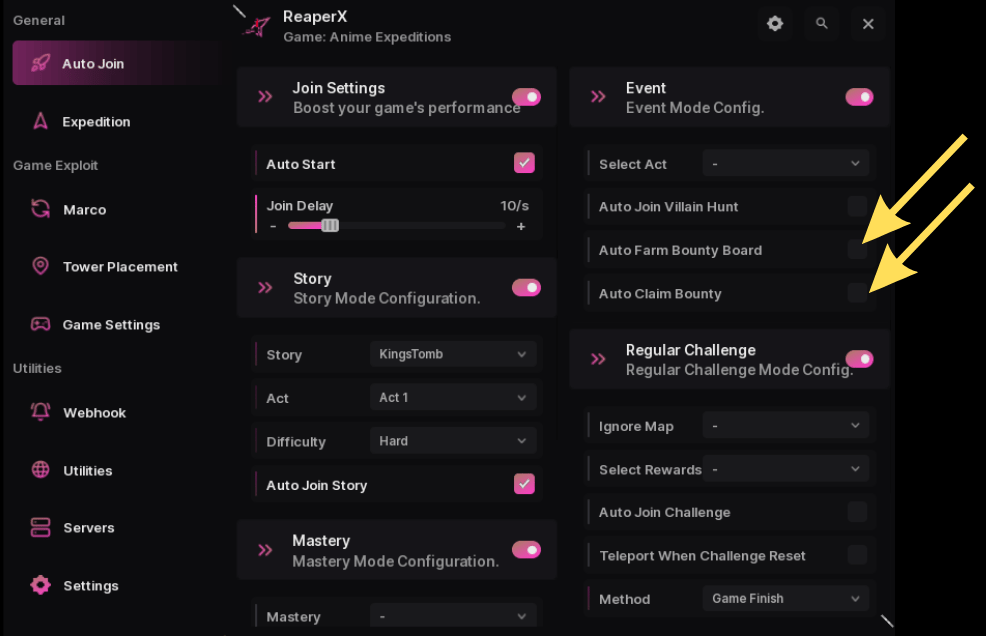
Task: Click the rocket icon beside Auto Join
Action: click(40, 63)
